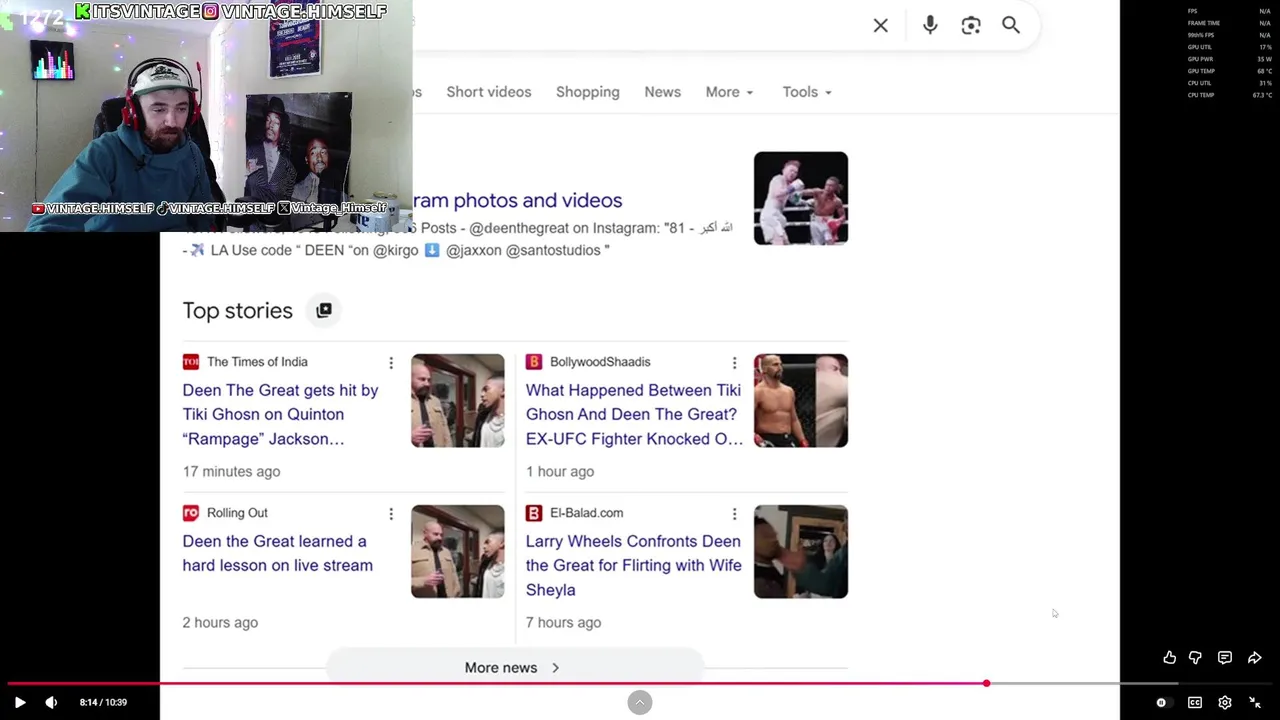Like the video with thumbs up
This screenshot has height=720, width=1280.
pos(1169,657)
